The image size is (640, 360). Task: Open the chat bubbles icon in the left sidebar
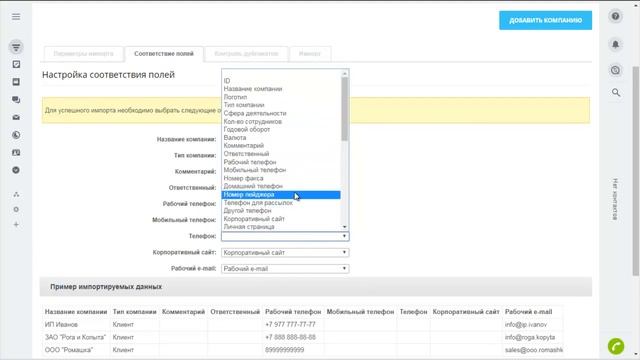16,100
